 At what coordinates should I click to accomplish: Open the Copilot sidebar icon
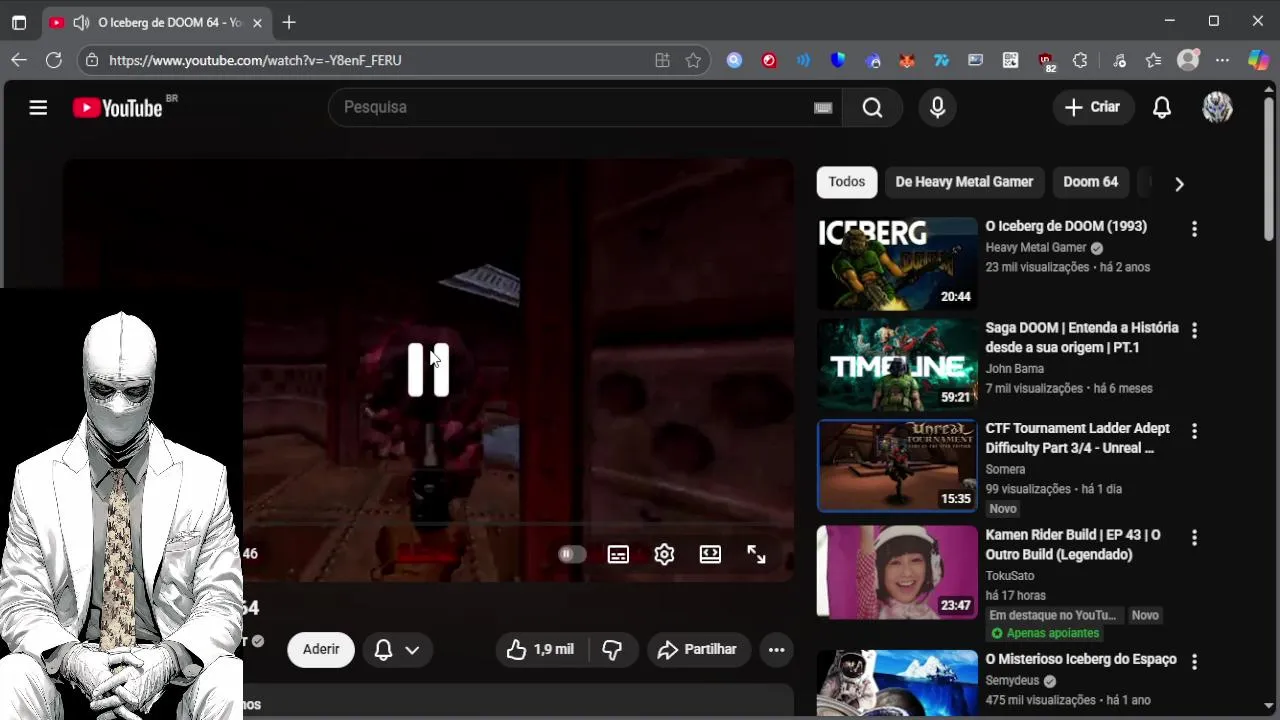coord(1258,60)
